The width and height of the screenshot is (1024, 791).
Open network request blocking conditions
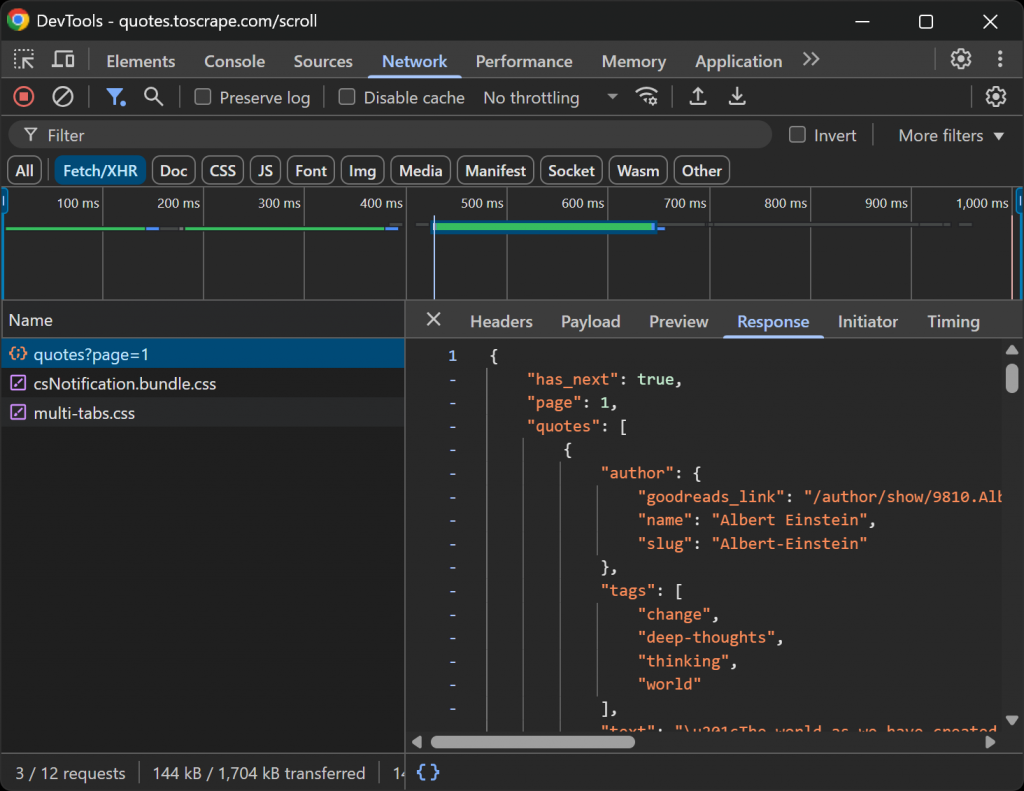click(647, 97)
